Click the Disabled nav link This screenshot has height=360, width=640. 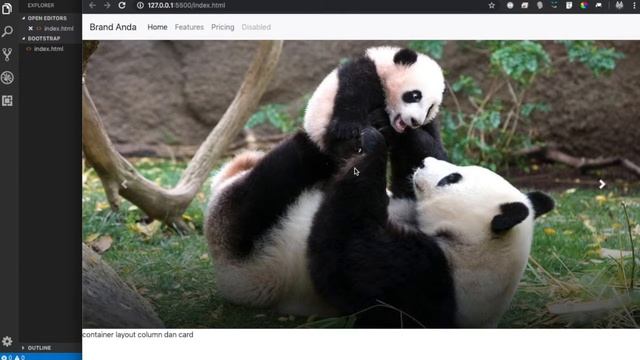coord(256,27)
